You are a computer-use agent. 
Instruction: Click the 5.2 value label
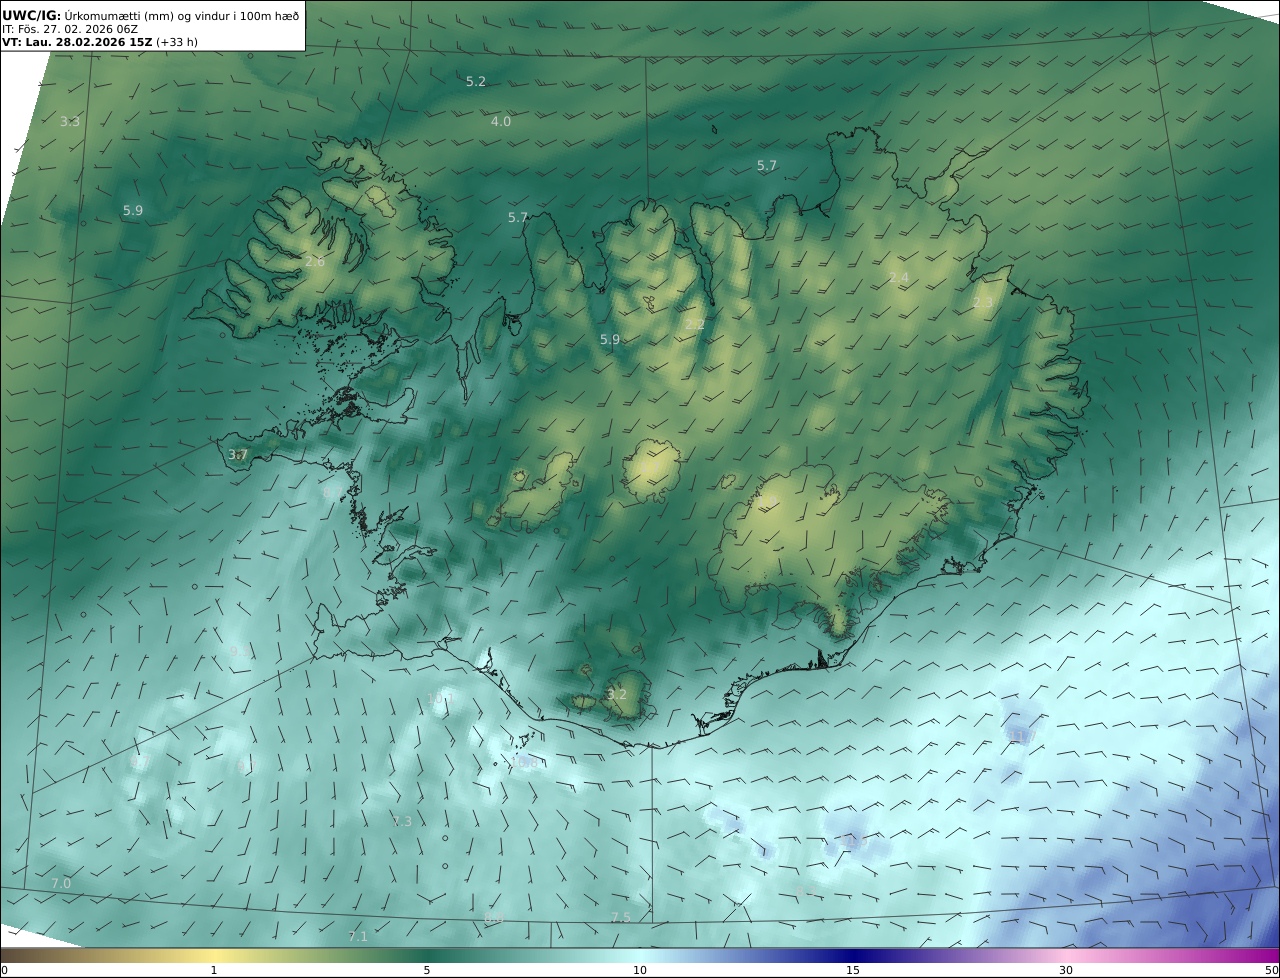tap(476, 82)
